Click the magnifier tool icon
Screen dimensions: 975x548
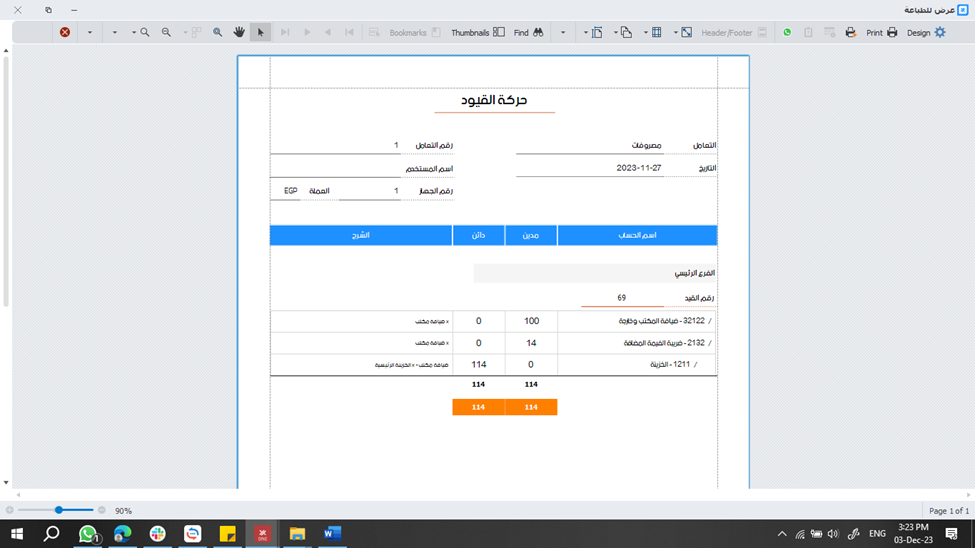(x=218, y=33)
